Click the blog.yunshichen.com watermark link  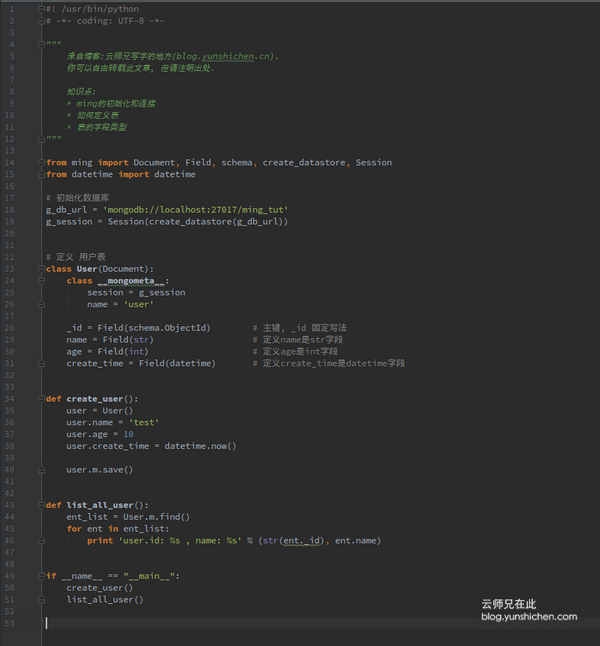pos(530,617)
